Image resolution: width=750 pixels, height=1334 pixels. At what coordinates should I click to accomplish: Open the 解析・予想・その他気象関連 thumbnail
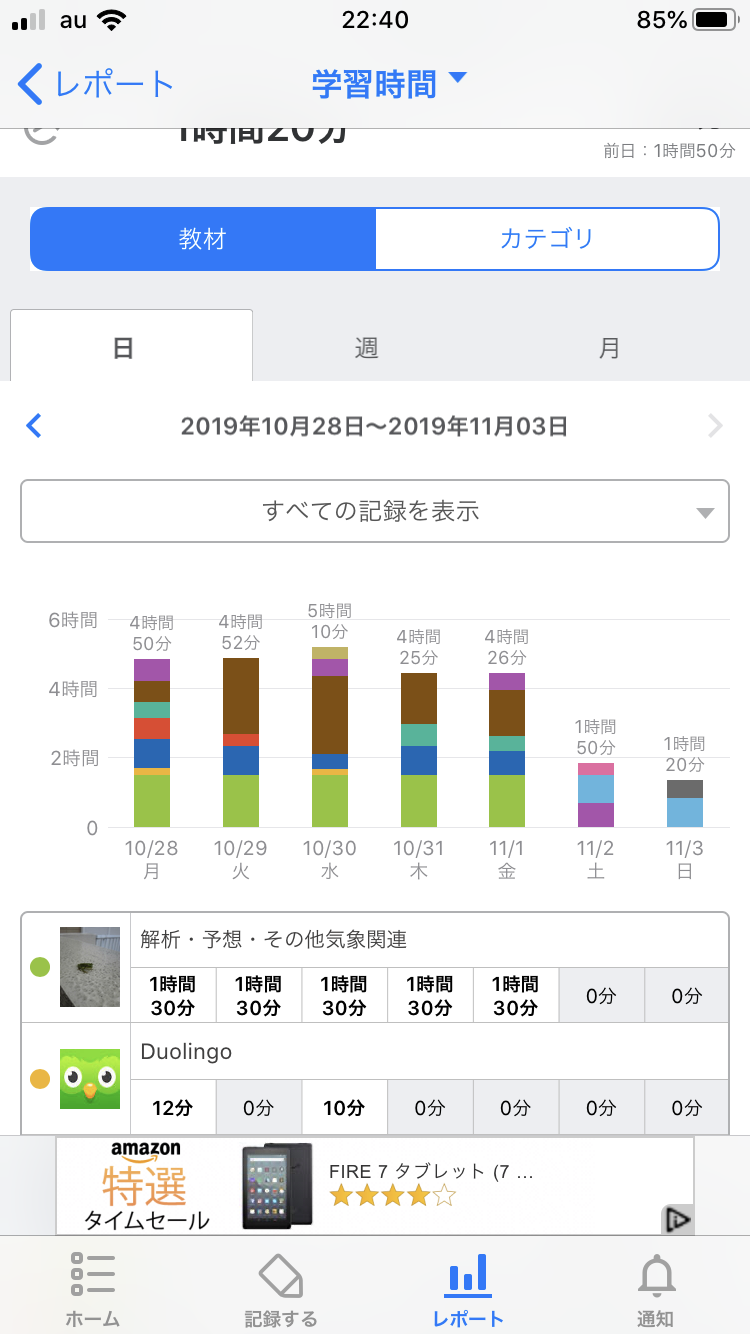pyautogui.click(x=90, y=967)
